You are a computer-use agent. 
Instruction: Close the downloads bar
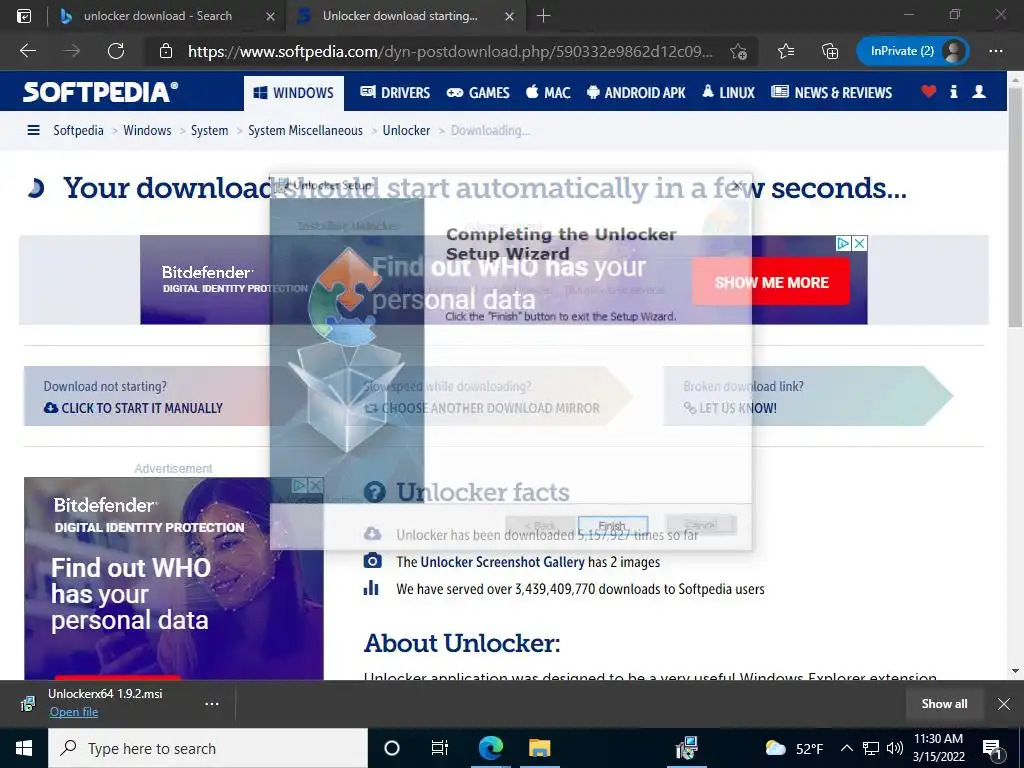(1004, 703)
